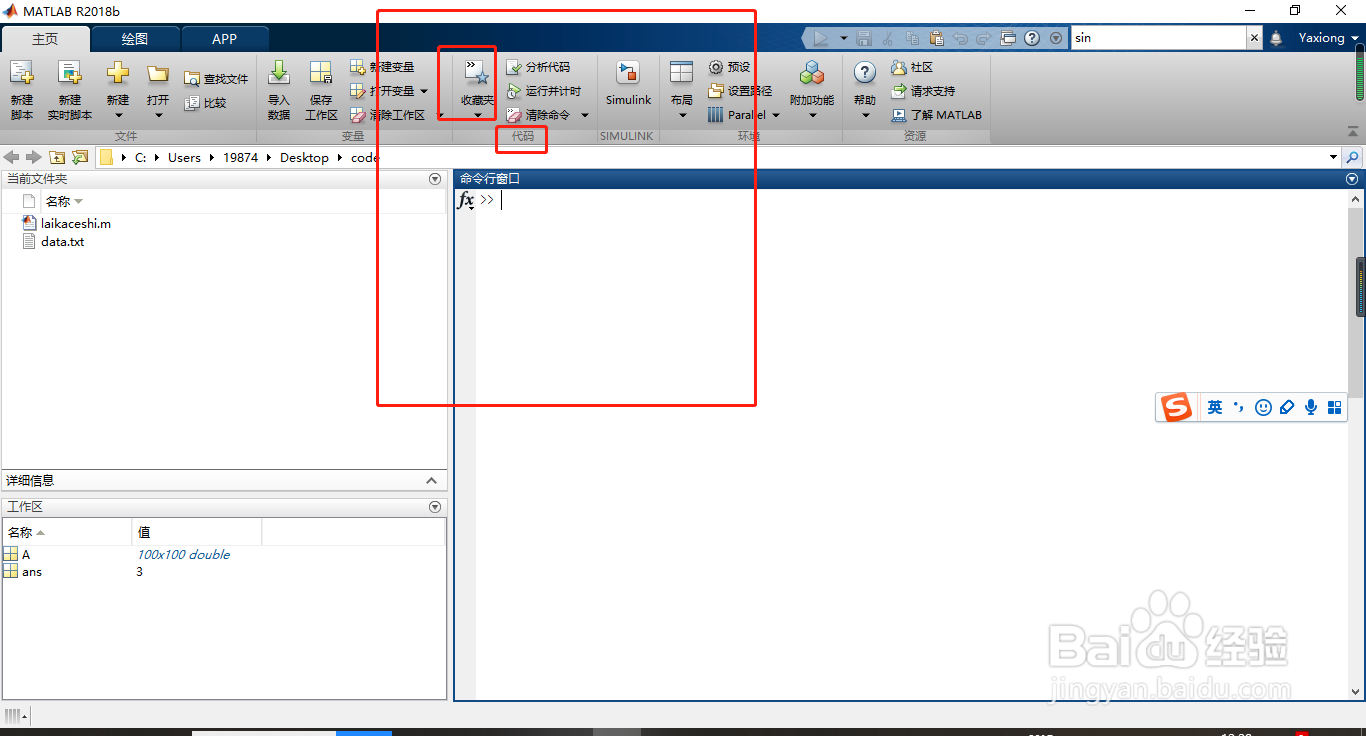Expand the 打开变量 dropdown
Screen dimensions: 1366x736
[x=425, y=91]
